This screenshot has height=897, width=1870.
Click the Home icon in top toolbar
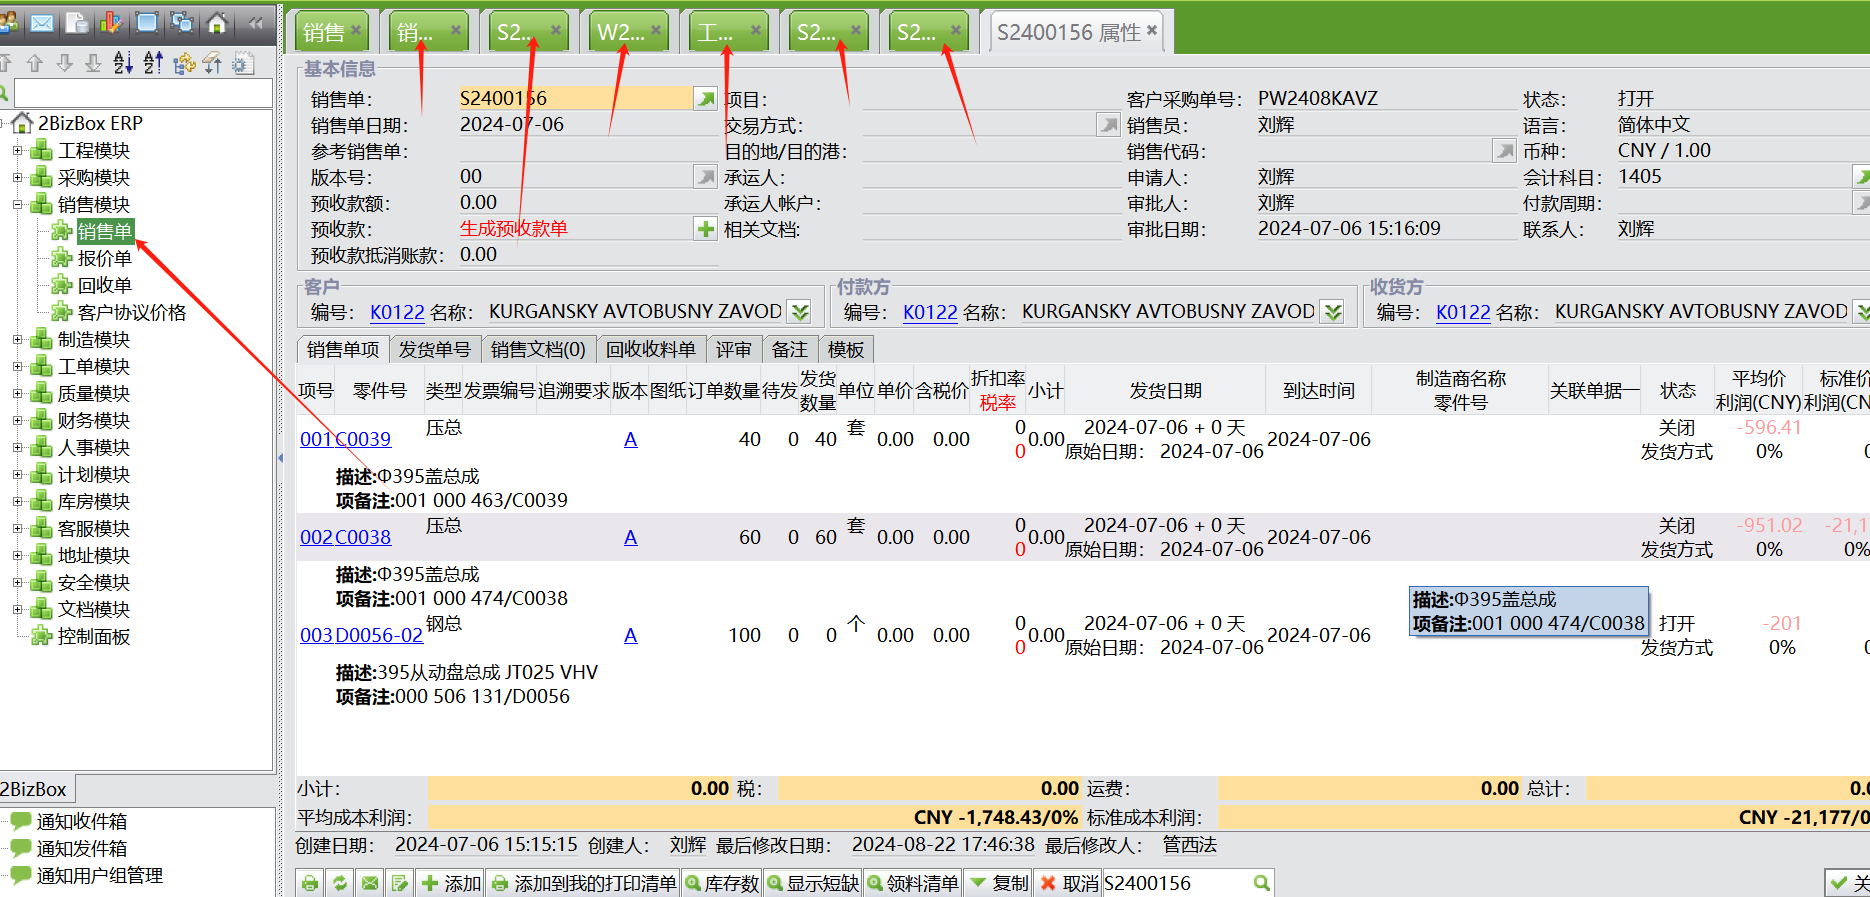[x=217, y=23]
